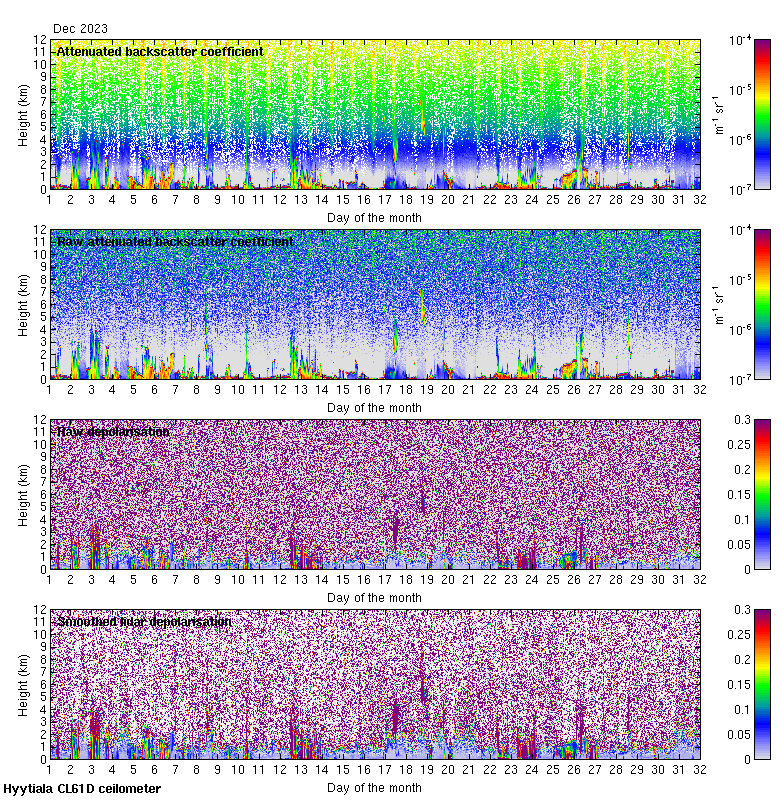Click Height (km) label of Raw depolarisation panel
This screenshot has width=780, height=800.
pos(24,494)
